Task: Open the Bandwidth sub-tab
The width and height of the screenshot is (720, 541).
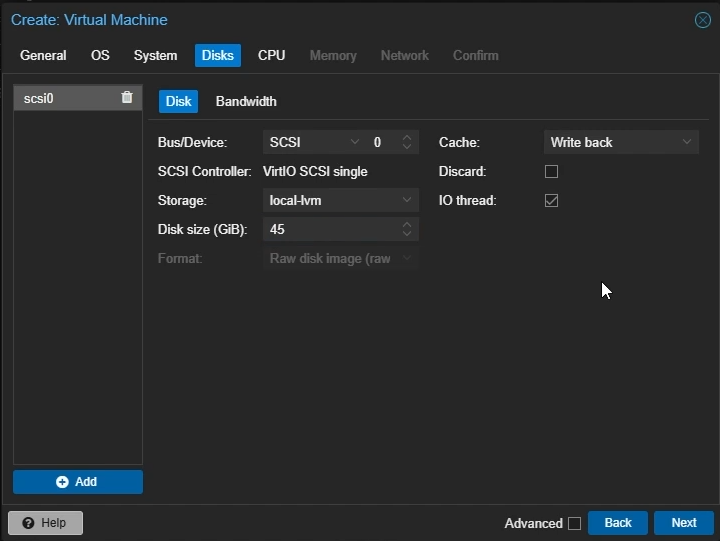Action: (x=246, y=102)
